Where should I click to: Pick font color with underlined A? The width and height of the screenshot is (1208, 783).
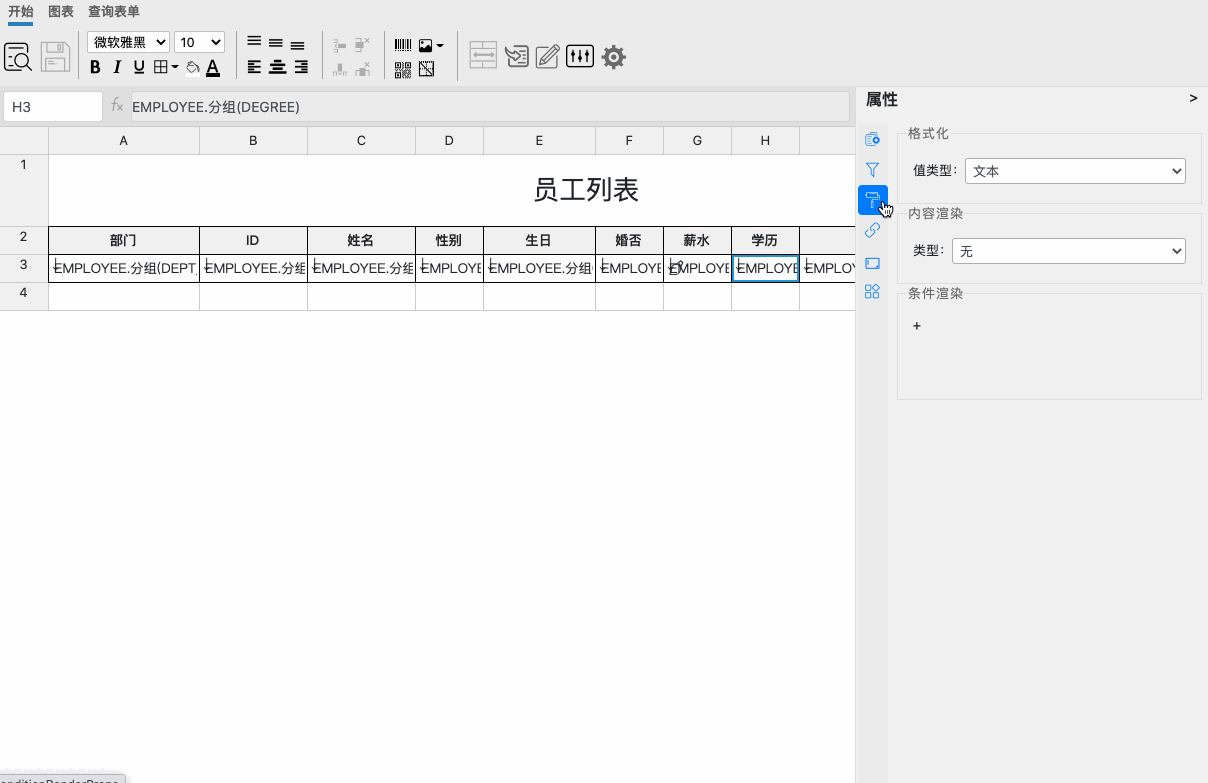[213, 68]
